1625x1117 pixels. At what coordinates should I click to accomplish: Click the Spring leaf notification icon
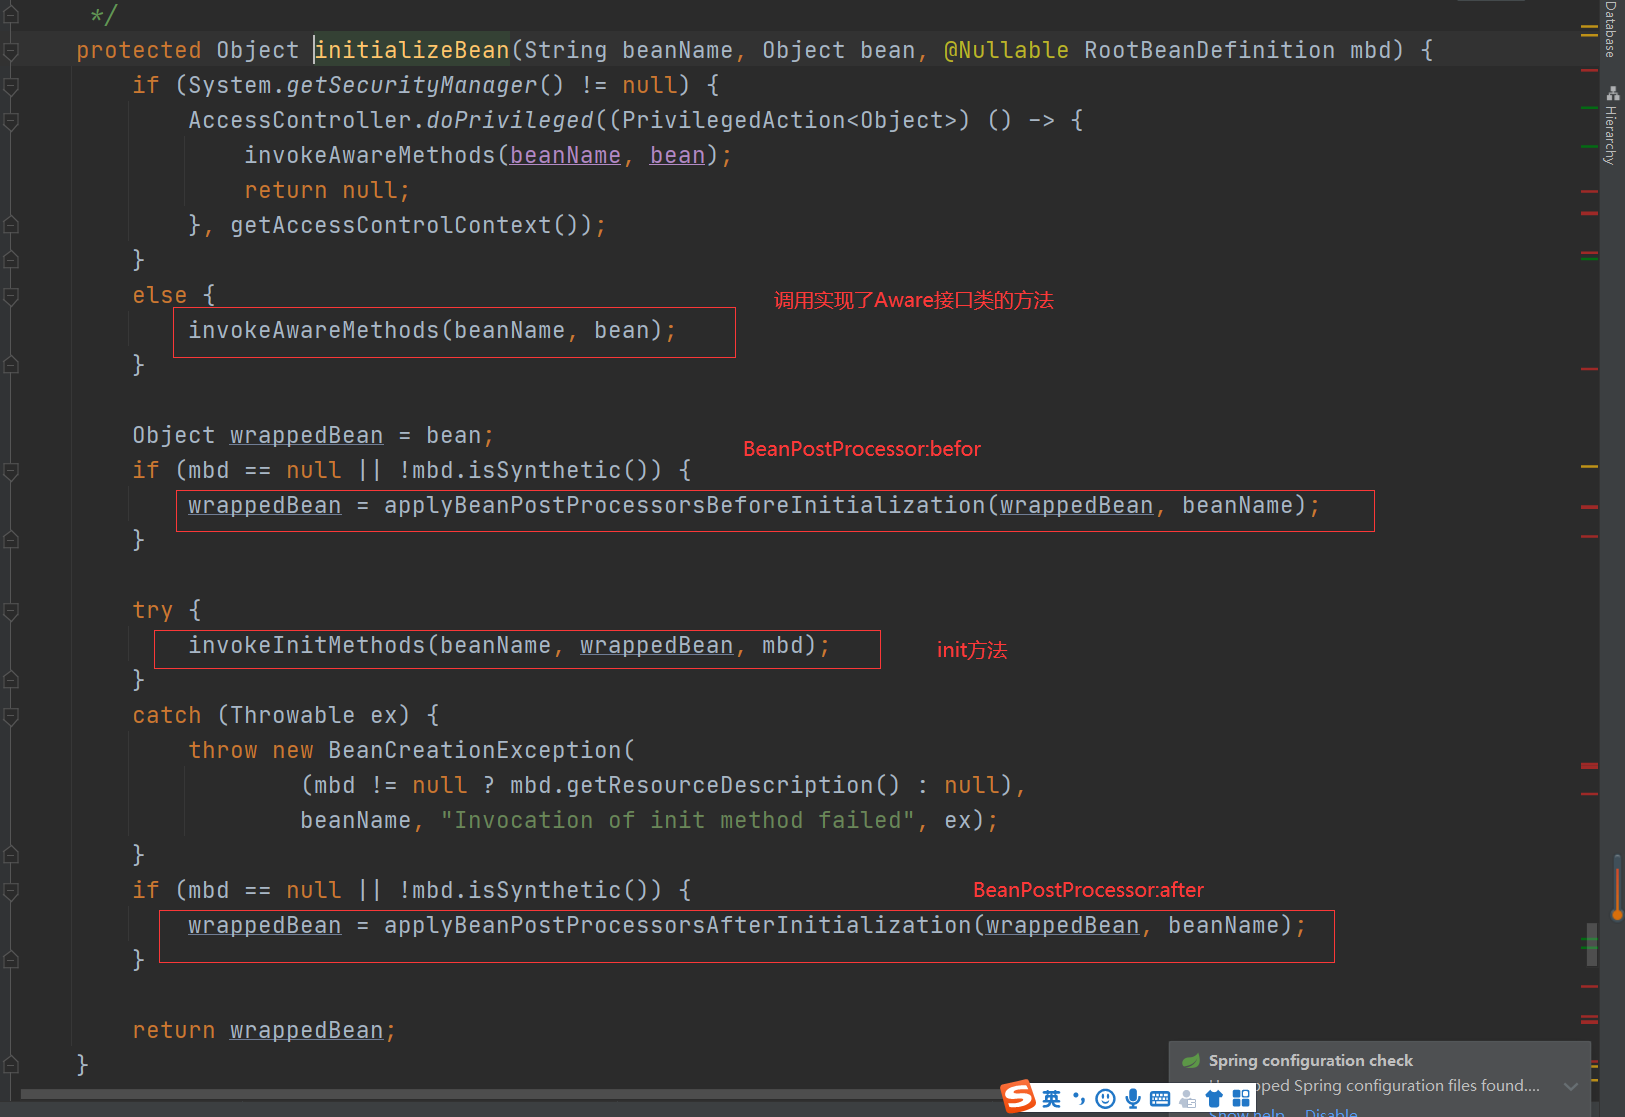tap(1191, 1061)
